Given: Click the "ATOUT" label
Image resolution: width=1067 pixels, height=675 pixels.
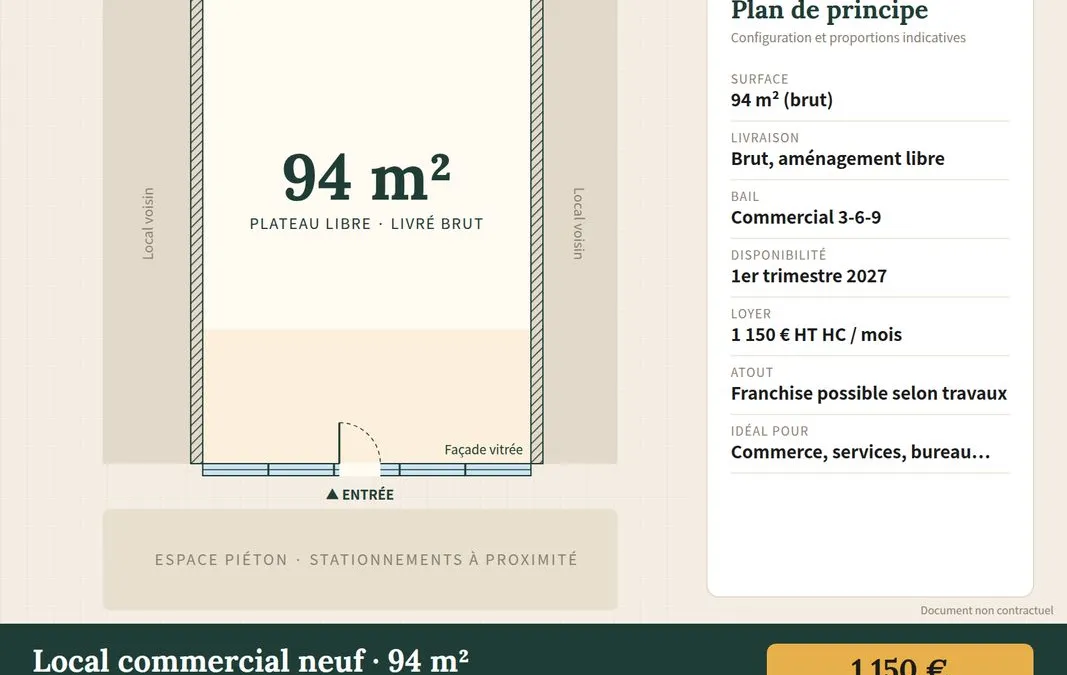Looking at the screenshot, I should point(752,372).
